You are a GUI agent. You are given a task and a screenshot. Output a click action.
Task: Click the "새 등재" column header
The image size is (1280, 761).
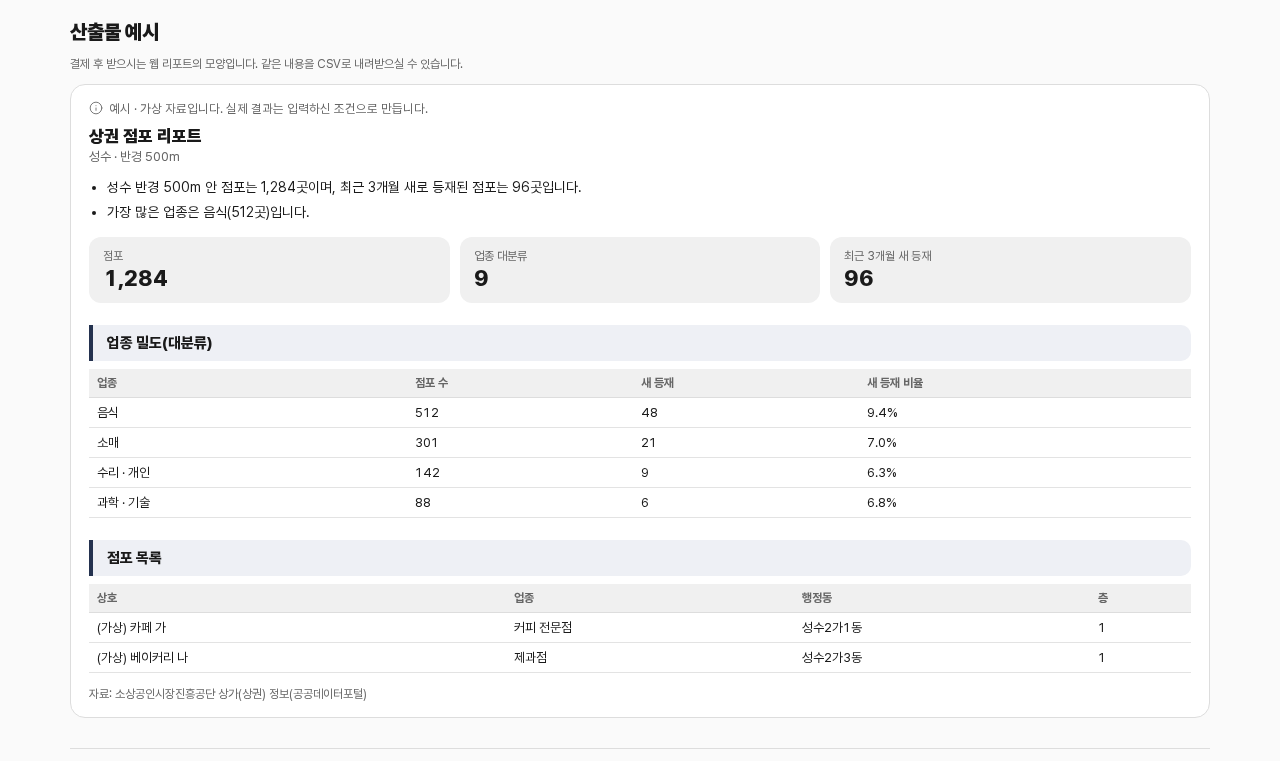657,383
